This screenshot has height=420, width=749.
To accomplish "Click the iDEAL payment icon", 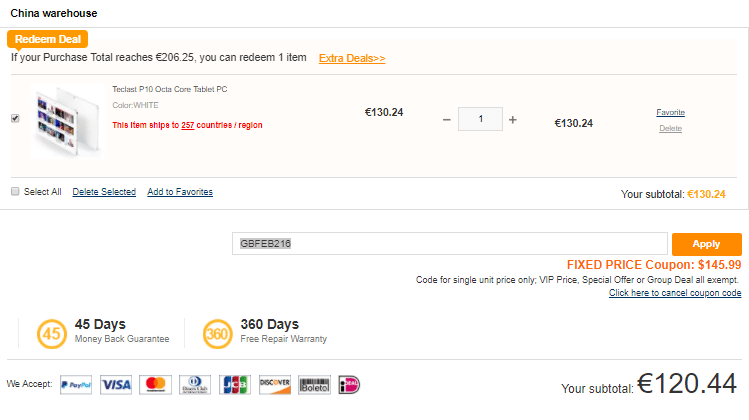I will point(349,385).
